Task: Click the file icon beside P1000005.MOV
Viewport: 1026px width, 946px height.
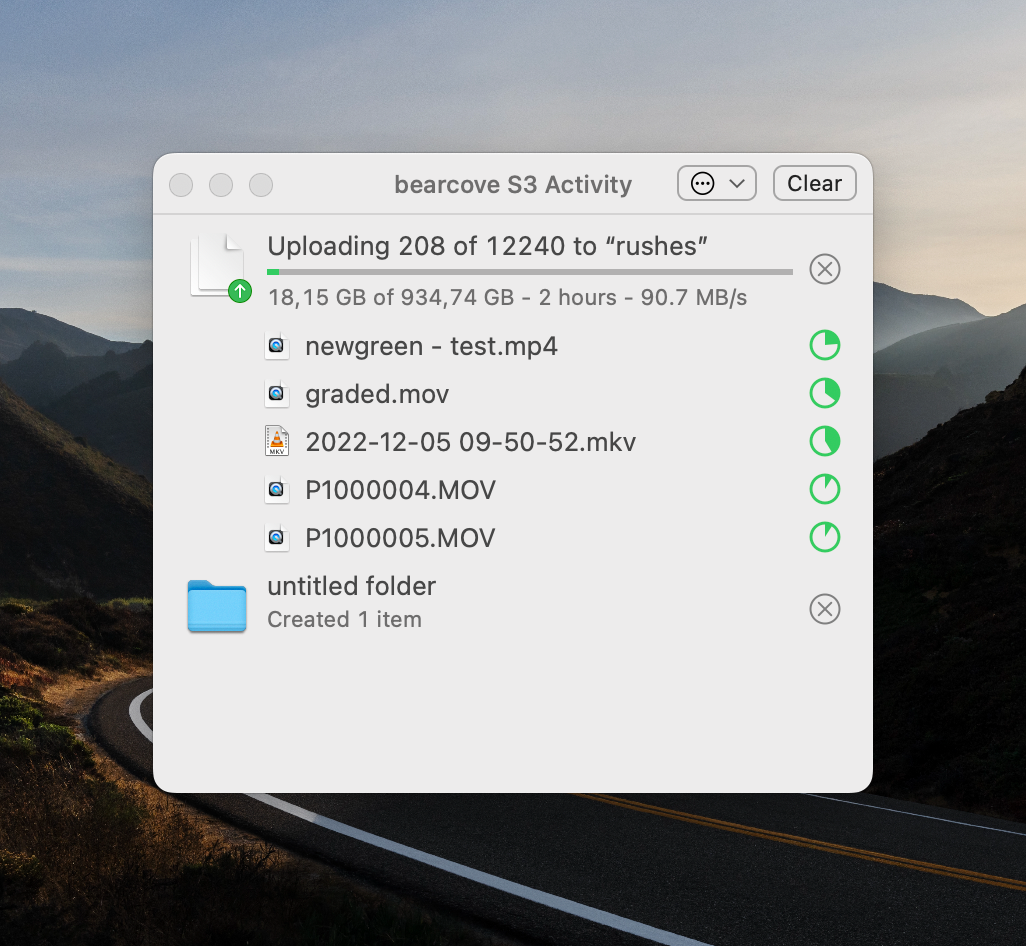Action: point(277,538)
